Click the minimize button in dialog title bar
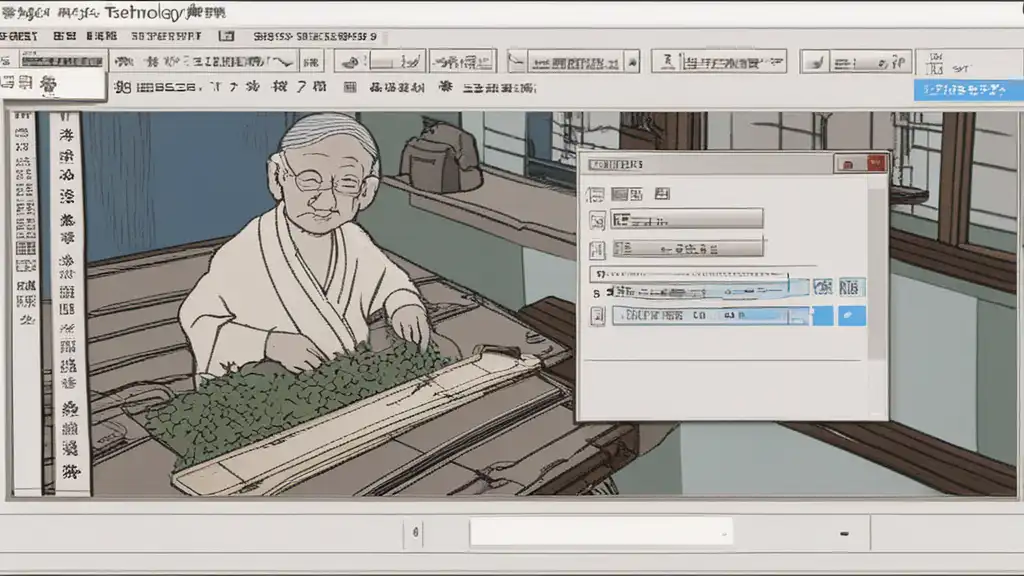The image size is (1024, 576). click(849, 164)
